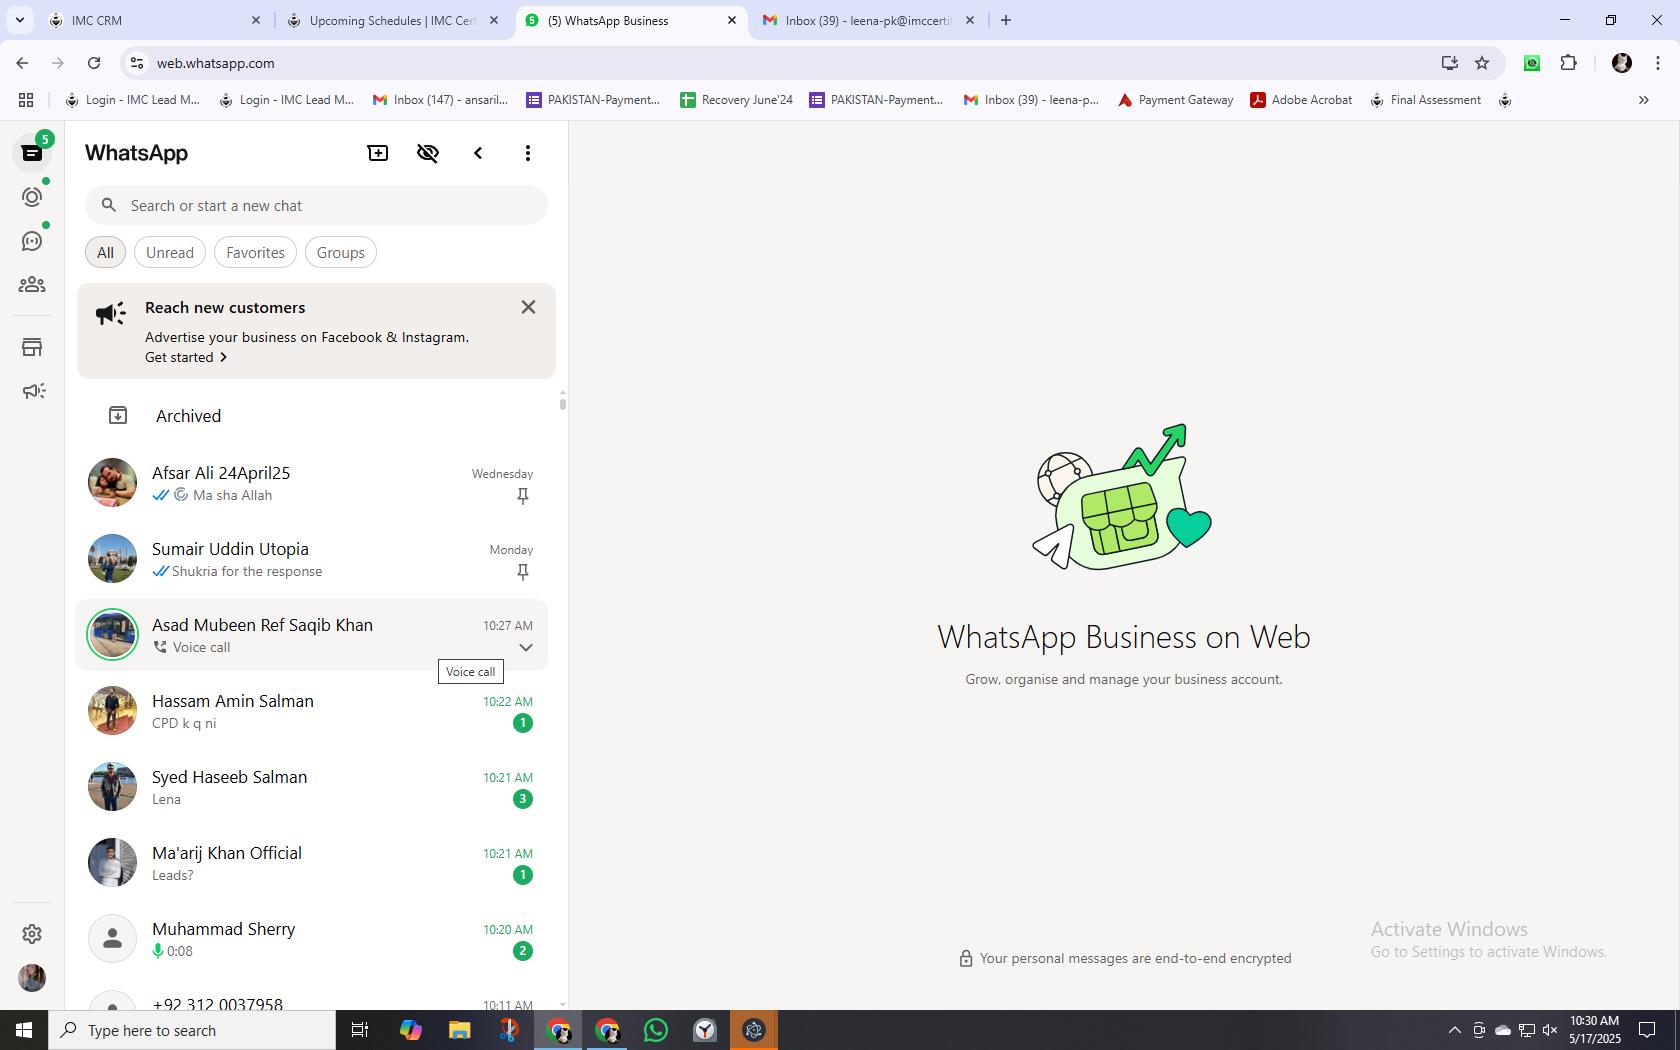Viewport: 1680px width, 1050px height.
Task: Open the Asad Mubeen Ref Saqib Khan chat
Action: 312,636
